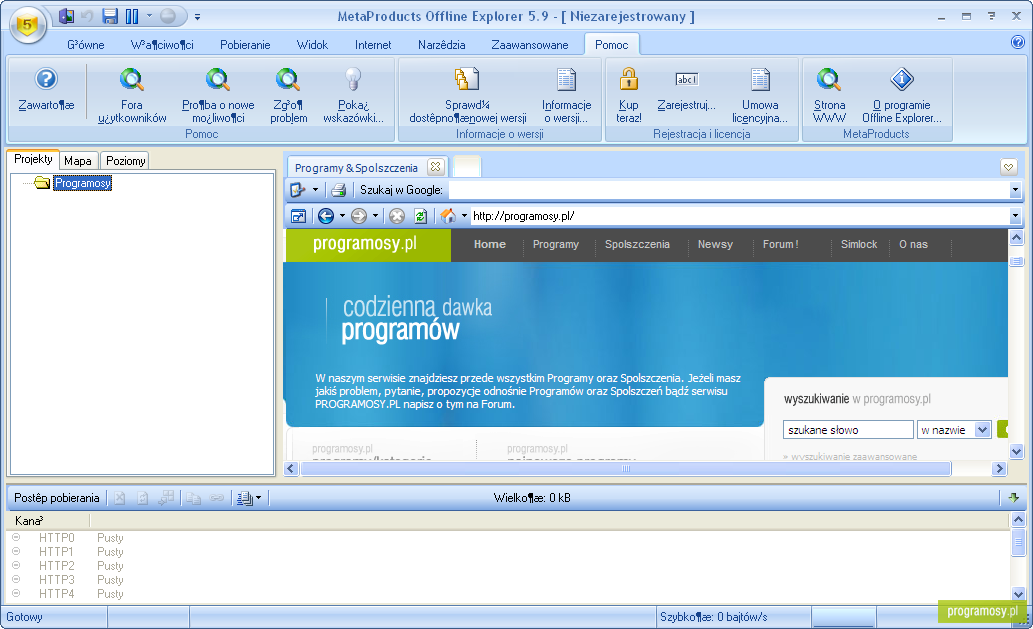Open the Zawartość help contents
Screen dimensions: 1033x629
[46, 90]
